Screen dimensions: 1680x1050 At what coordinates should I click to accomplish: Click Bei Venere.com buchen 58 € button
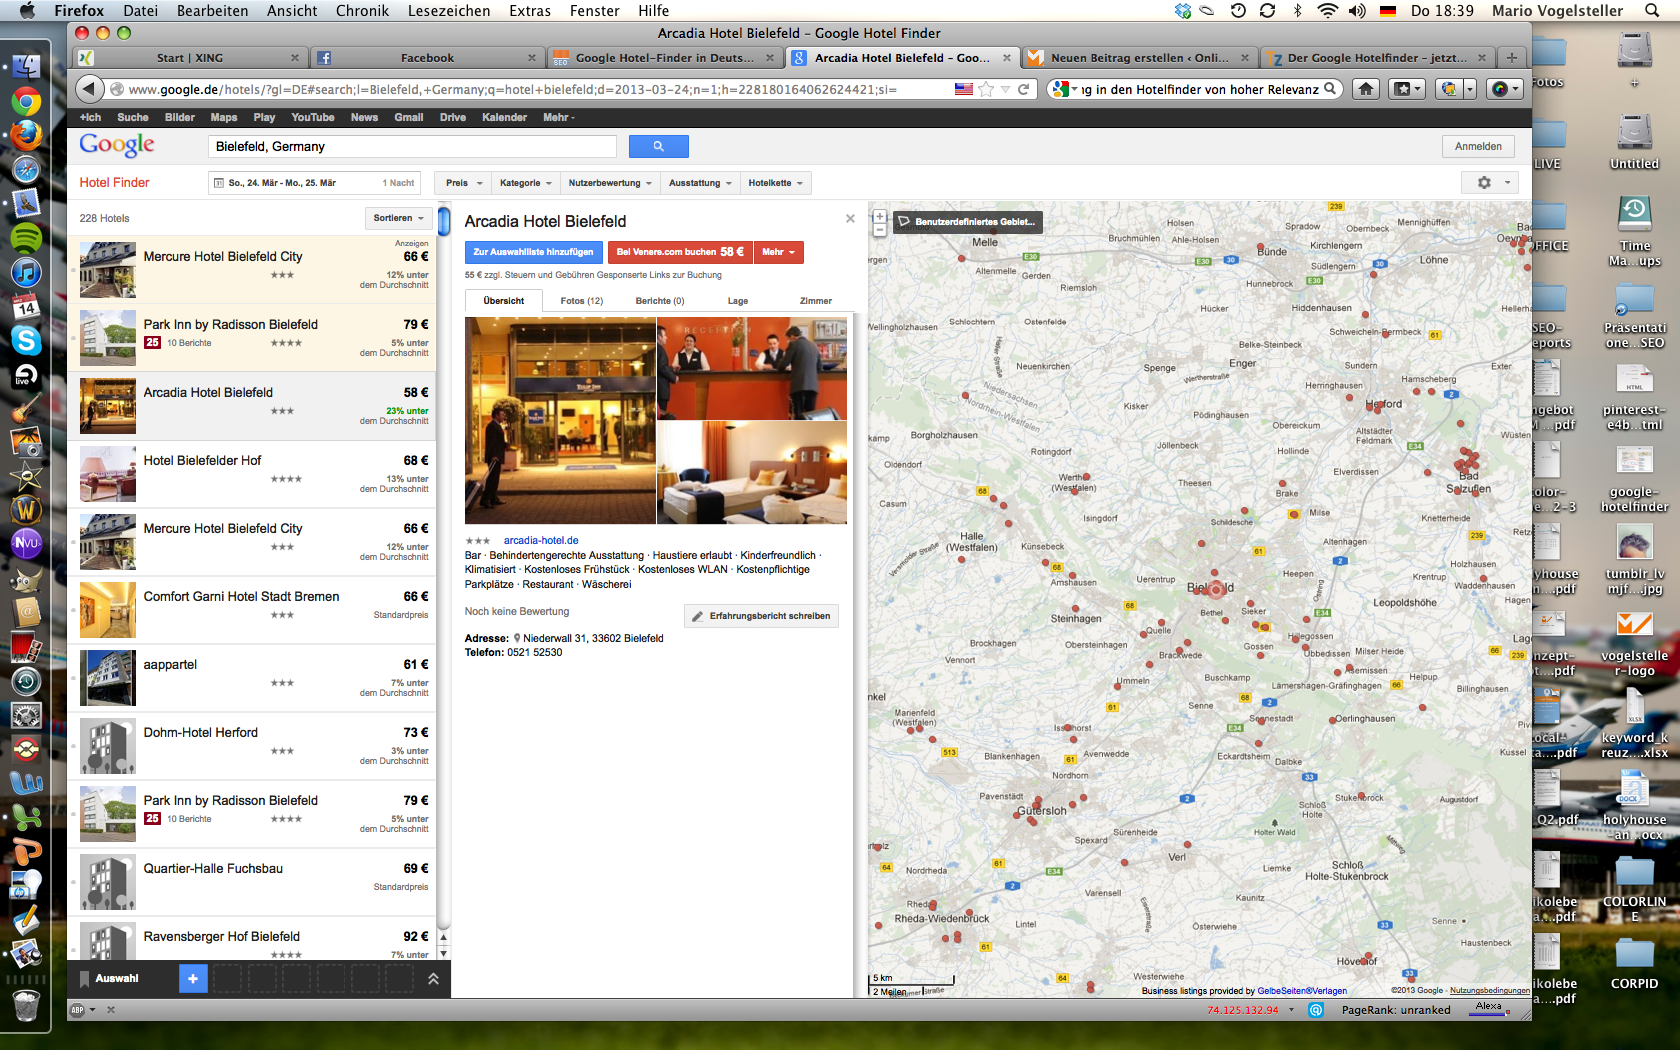click(680, 252)
